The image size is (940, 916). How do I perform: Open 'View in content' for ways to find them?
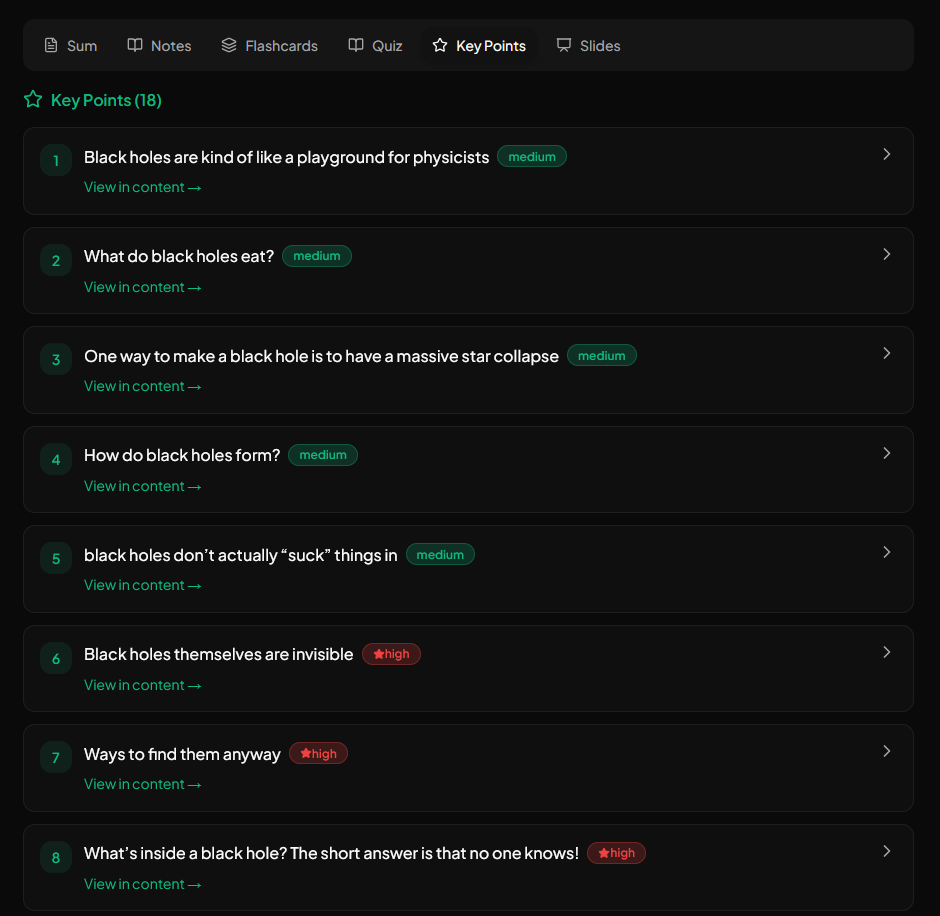click(x=142, y=784)
